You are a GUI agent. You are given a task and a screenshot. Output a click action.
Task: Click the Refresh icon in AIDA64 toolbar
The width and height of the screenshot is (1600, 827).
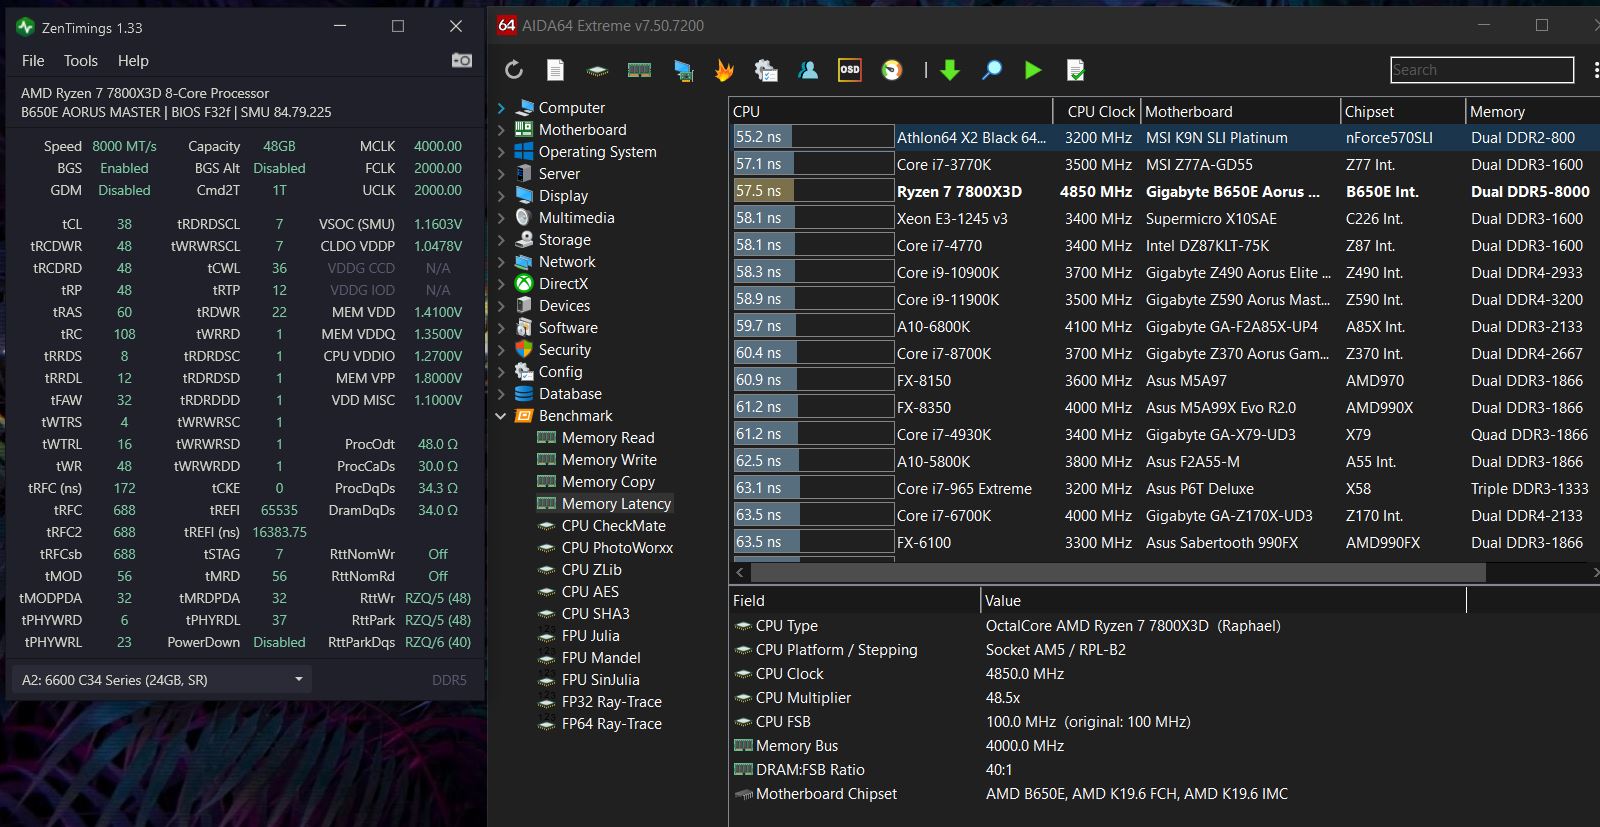click(x=514, y=70)
